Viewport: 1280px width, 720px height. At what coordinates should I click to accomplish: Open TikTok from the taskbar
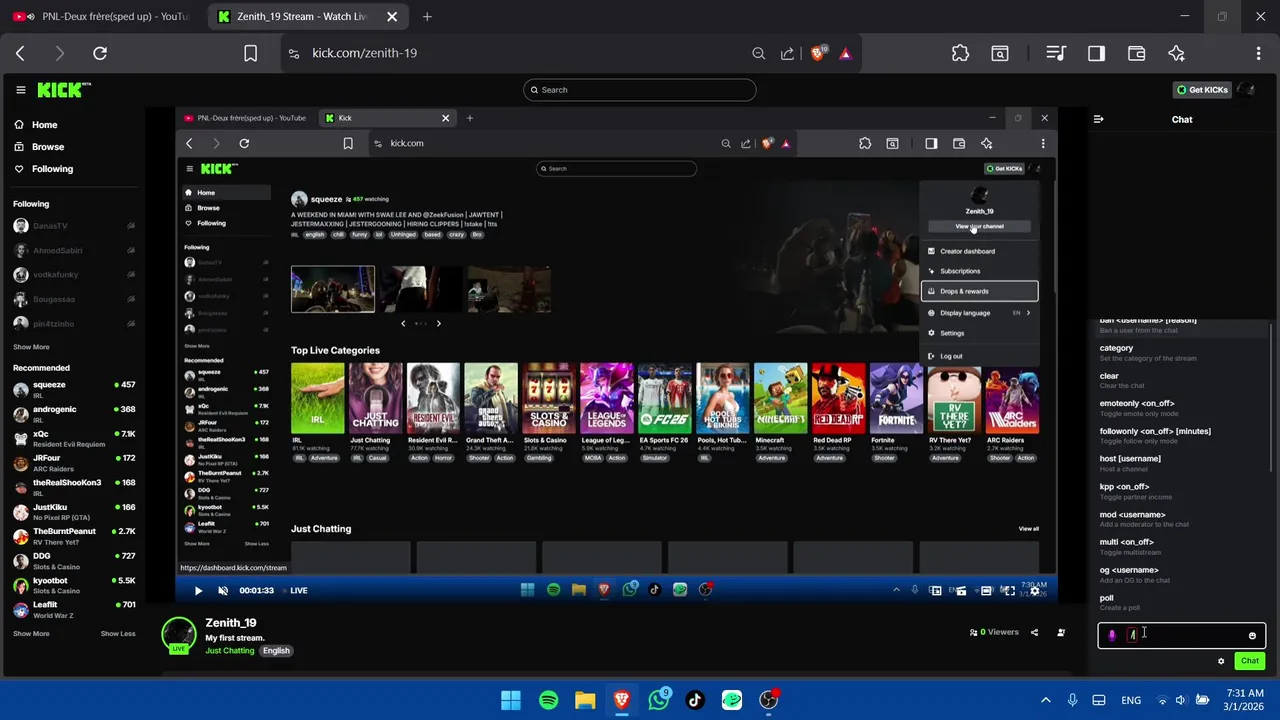click(695, 700)
